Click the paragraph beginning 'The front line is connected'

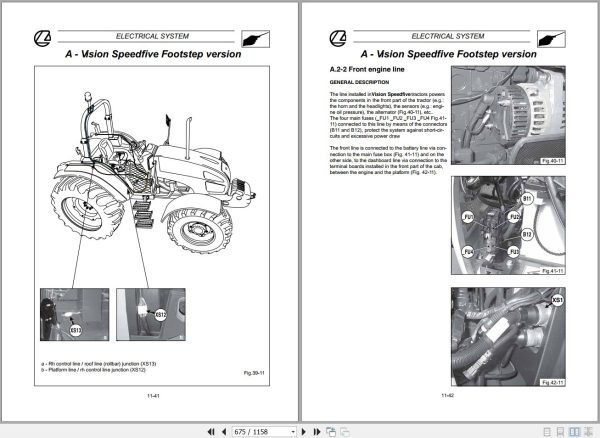[388, 160]
